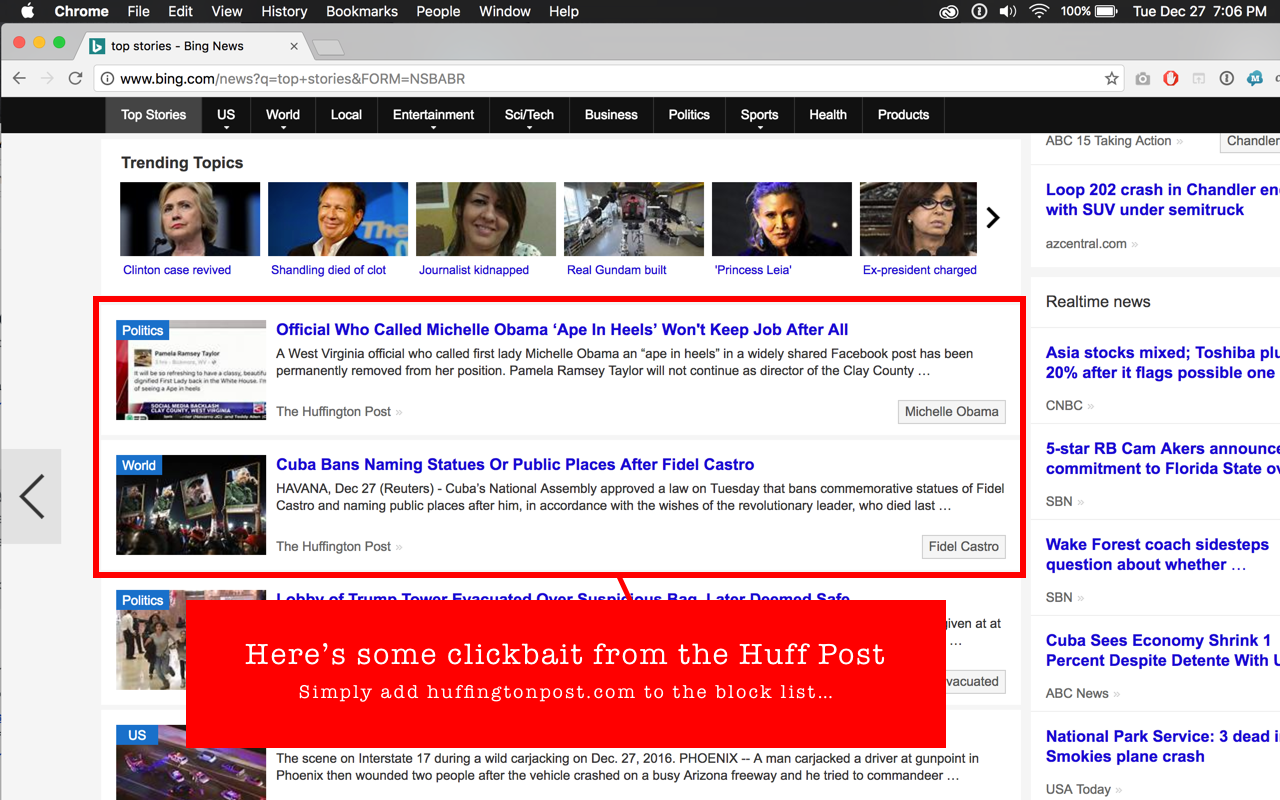Open The Huffington Post source under Obama article
The image size is (1280, 800).
333,411
